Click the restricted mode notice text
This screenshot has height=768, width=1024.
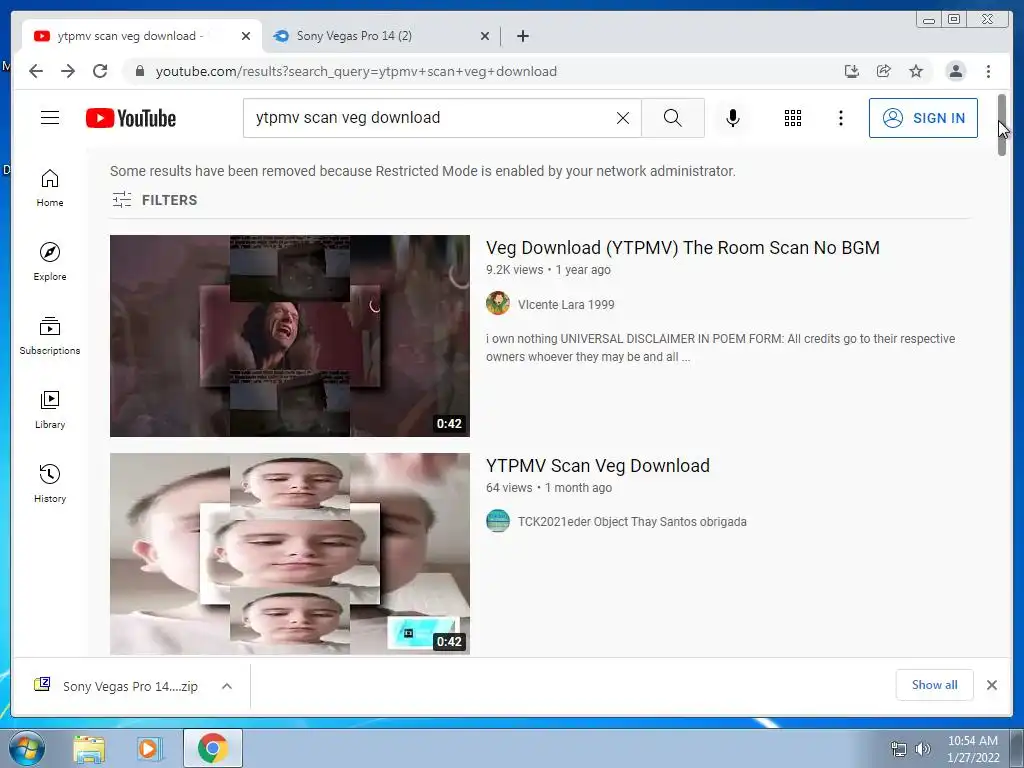point(422,171)
